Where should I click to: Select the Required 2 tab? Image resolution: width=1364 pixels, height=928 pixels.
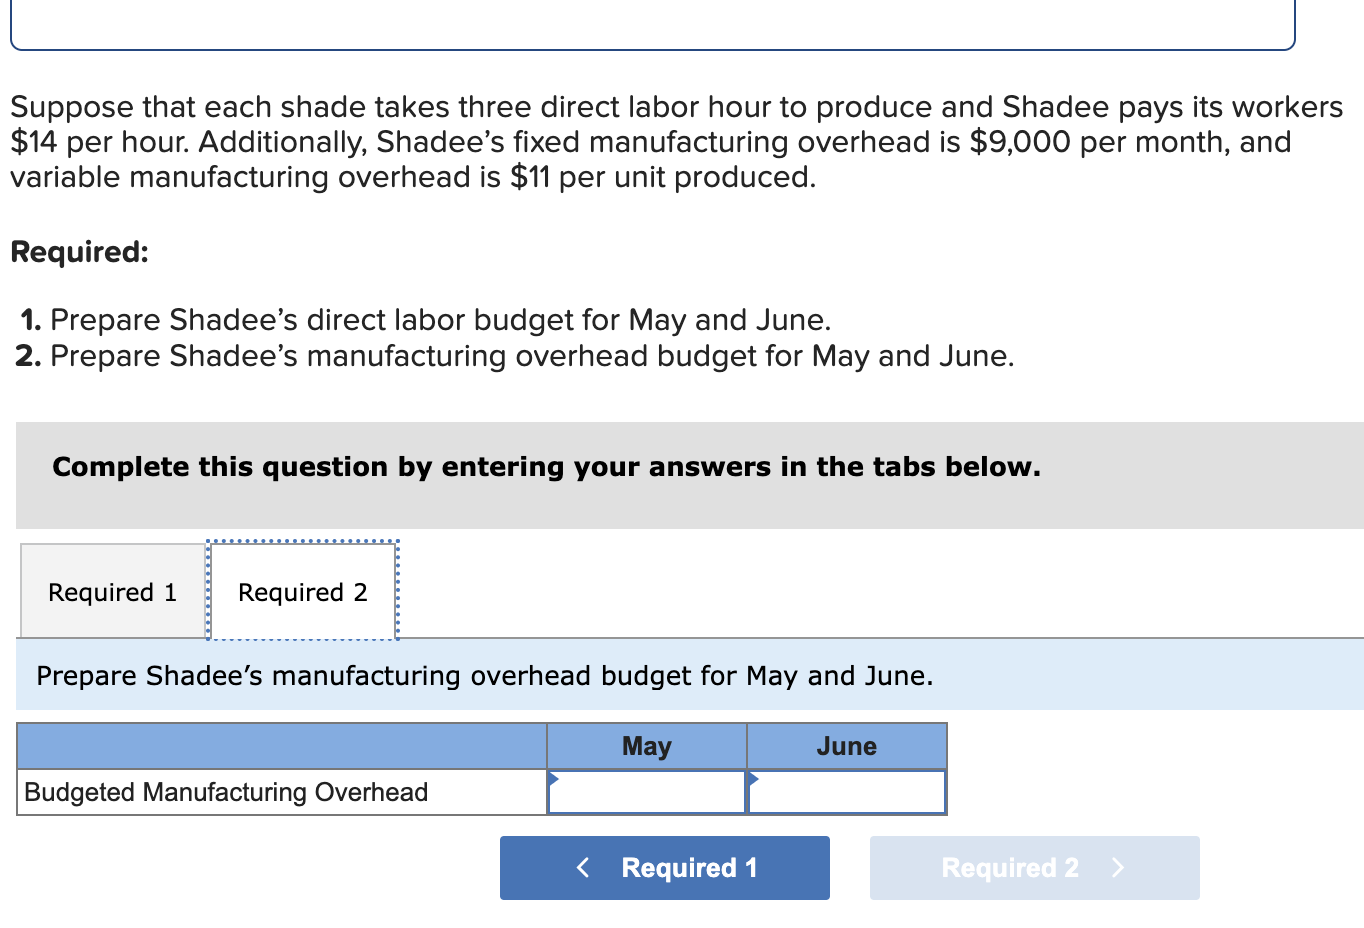pyautogui.click(x=302, y=591)
